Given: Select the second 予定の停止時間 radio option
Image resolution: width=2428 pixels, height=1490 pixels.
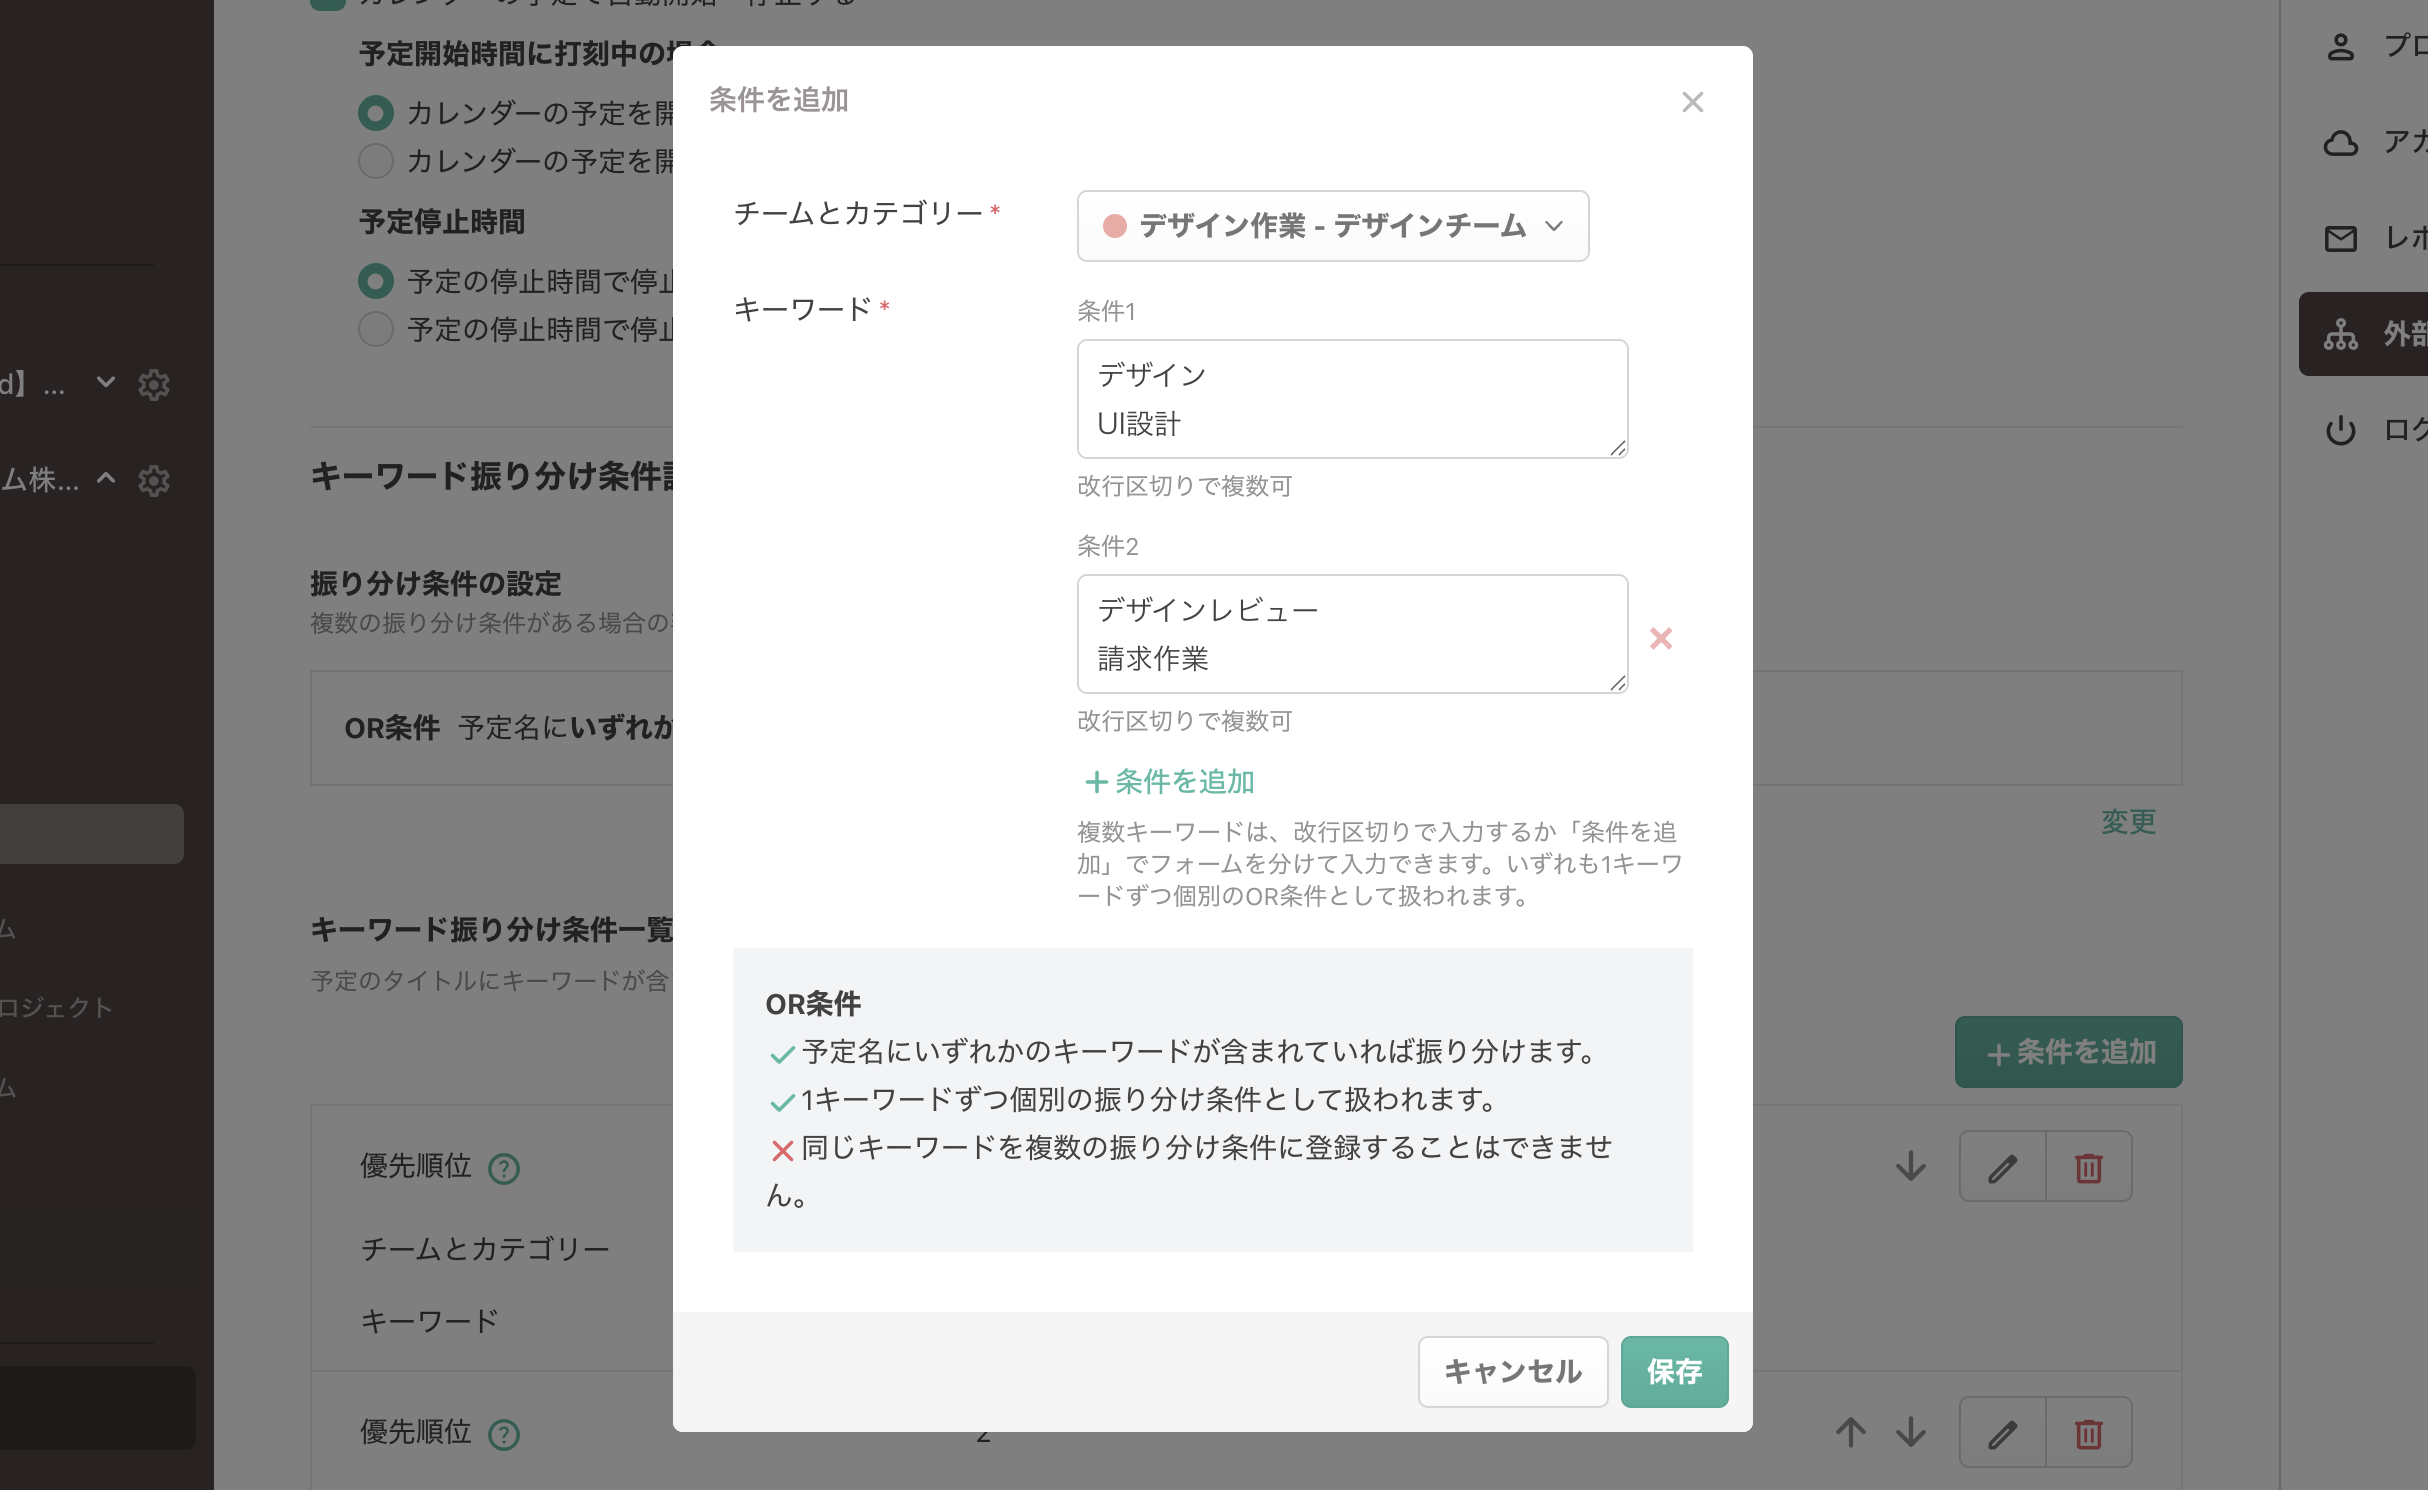Looking at the screenshot, I should (375, 329).
